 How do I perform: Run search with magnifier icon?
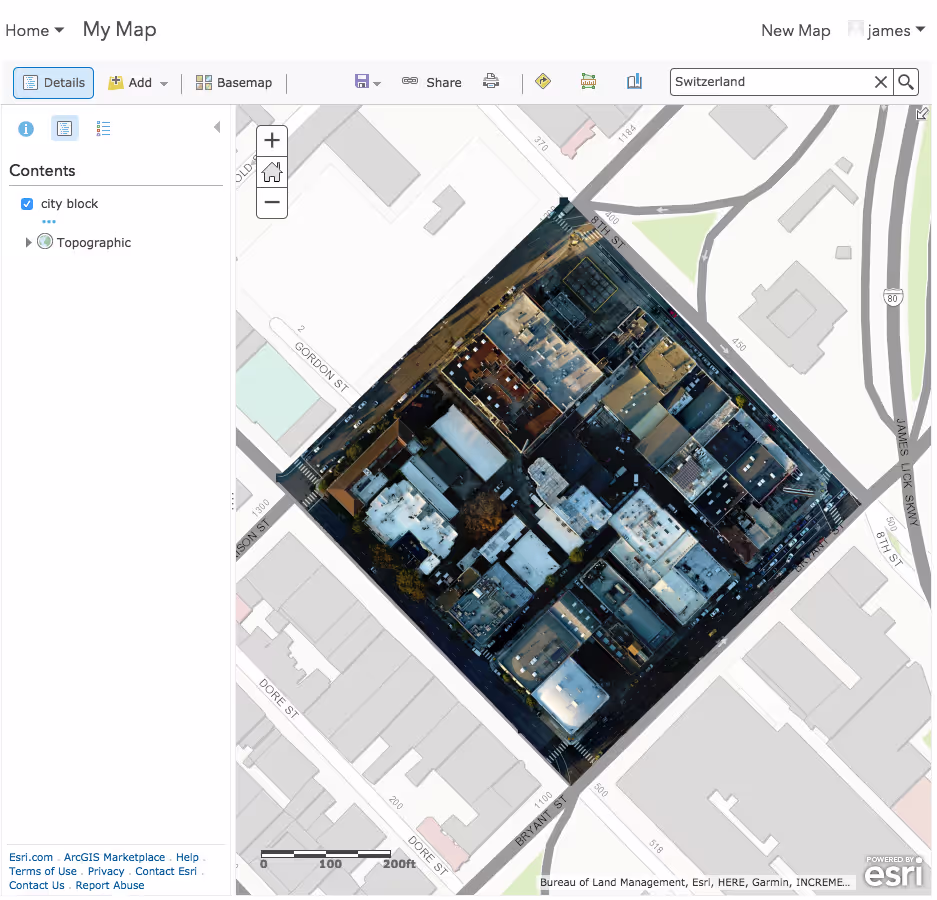[905, 82]
